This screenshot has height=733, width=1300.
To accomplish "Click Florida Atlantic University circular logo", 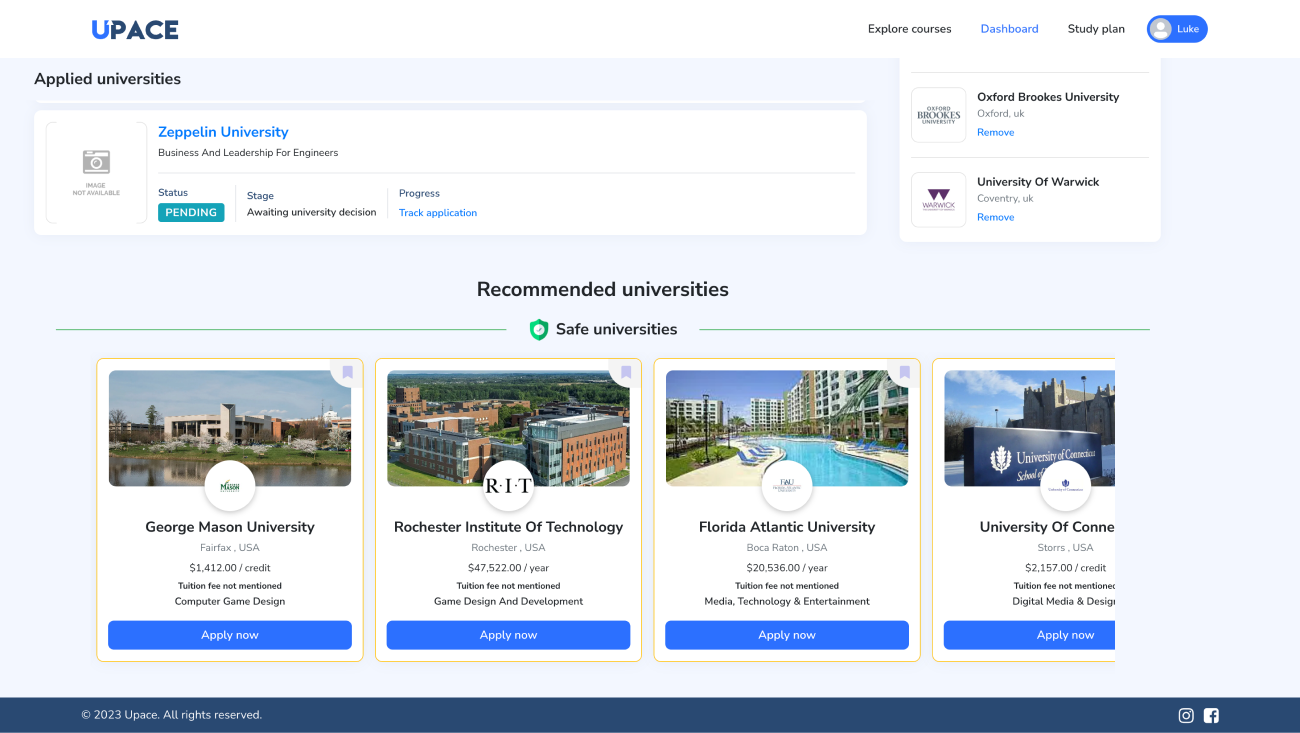I will pyautogui.click(x=787, y=486).
